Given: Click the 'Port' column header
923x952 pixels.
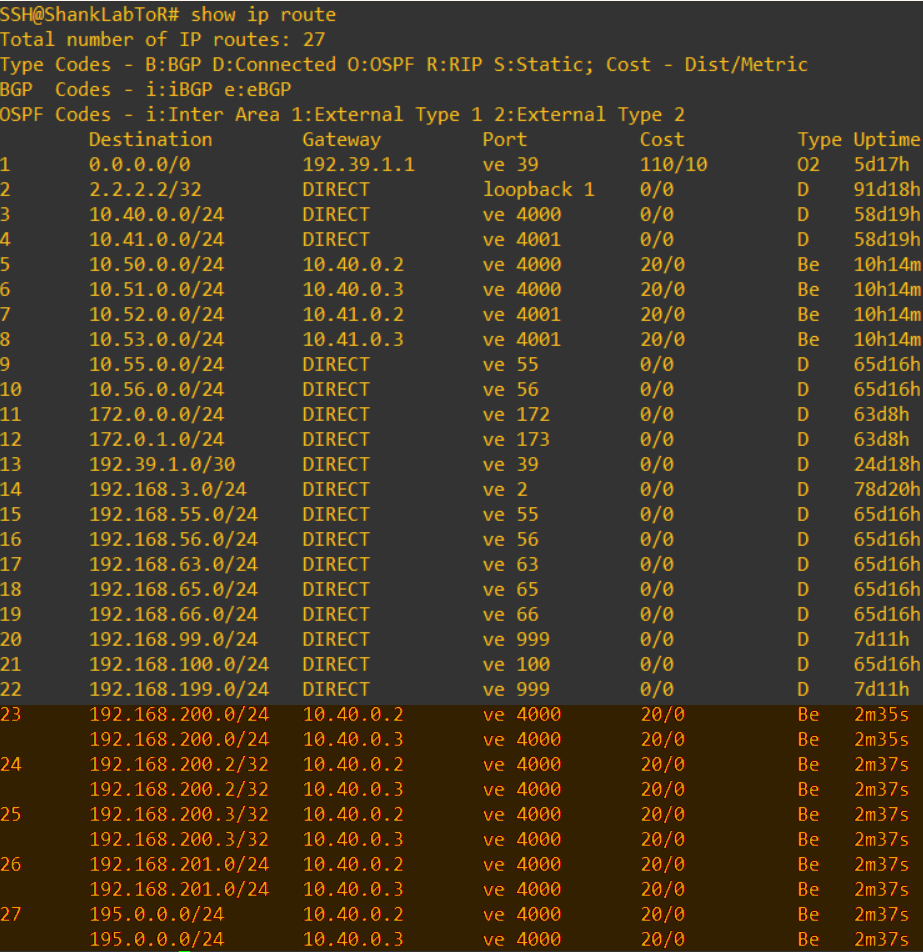Looking at the screenshot, I should 505,139.
